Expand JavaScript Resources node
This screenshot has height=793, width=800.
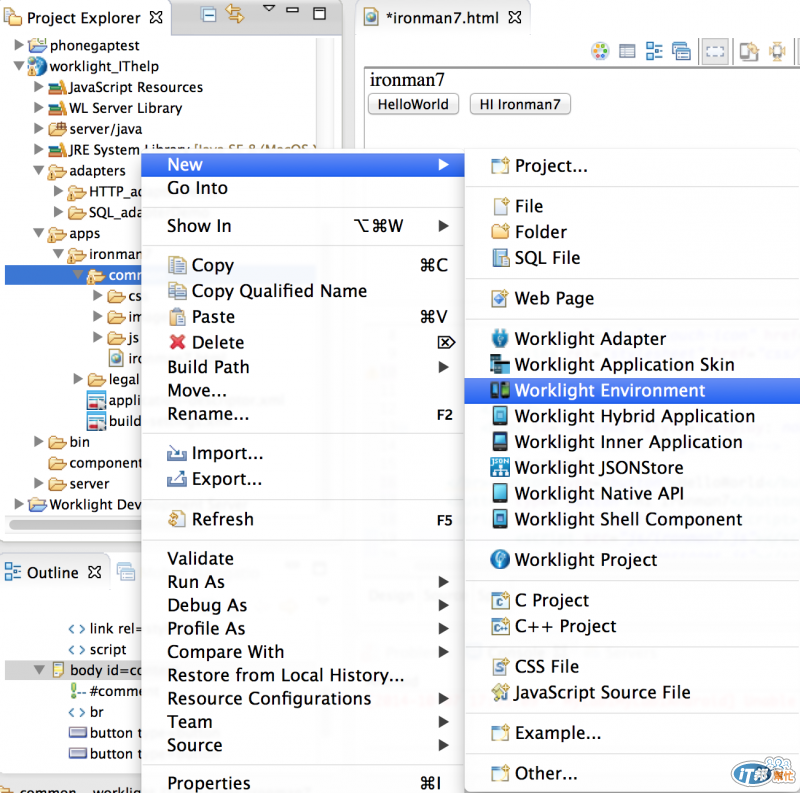(x=39, y=87)
